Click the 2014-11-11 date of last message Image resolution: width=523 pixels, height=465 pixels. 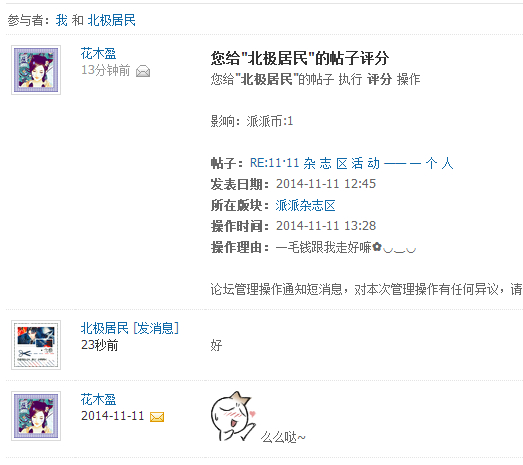(x=112, y=416)
